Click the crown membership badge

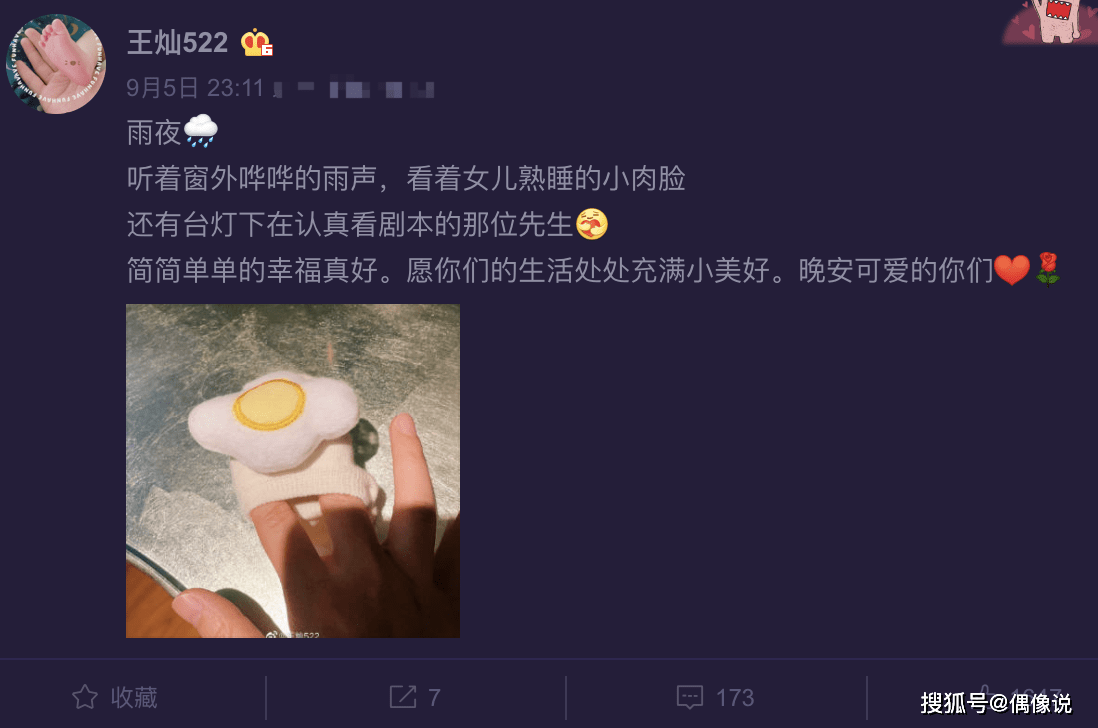(x=257, y=43)
